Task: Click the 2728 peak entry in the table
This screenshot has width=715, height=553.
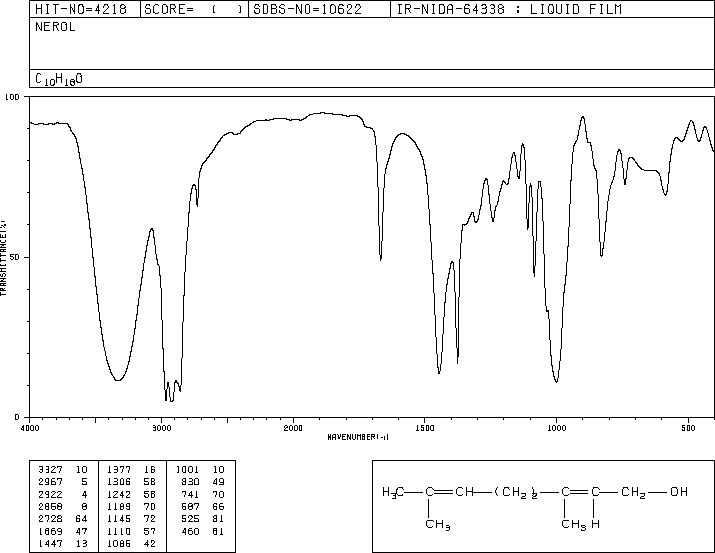Action: (51, 519)
